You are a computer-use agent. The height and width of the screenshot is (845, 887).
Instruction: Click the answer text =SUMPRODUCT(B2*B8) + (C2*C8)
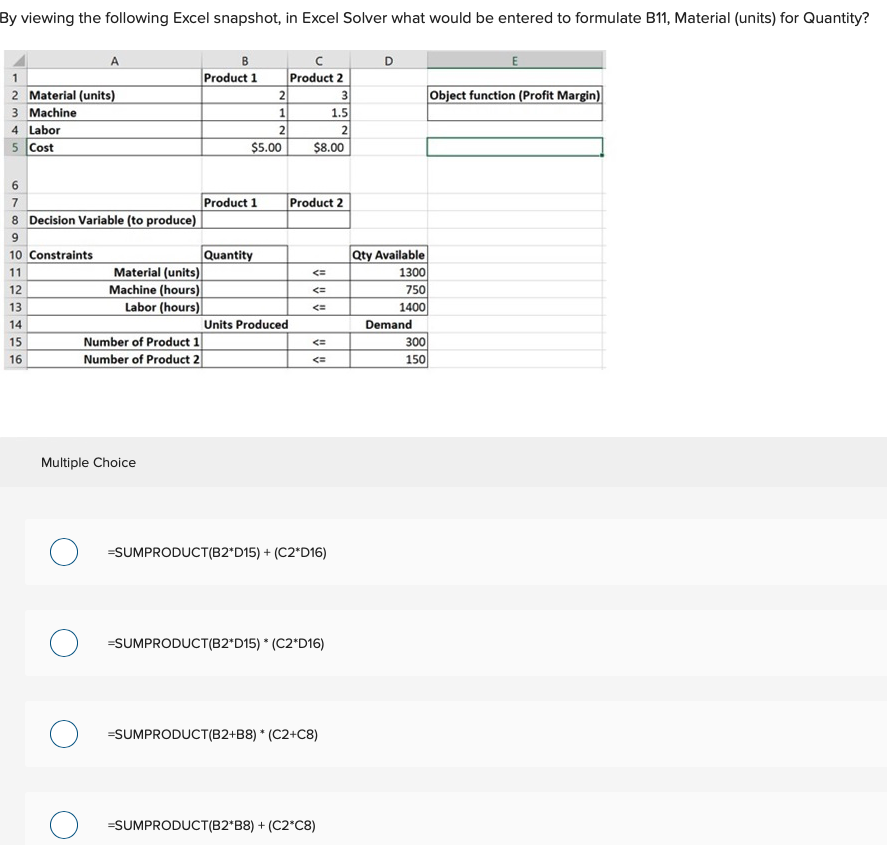pos(212,825)
